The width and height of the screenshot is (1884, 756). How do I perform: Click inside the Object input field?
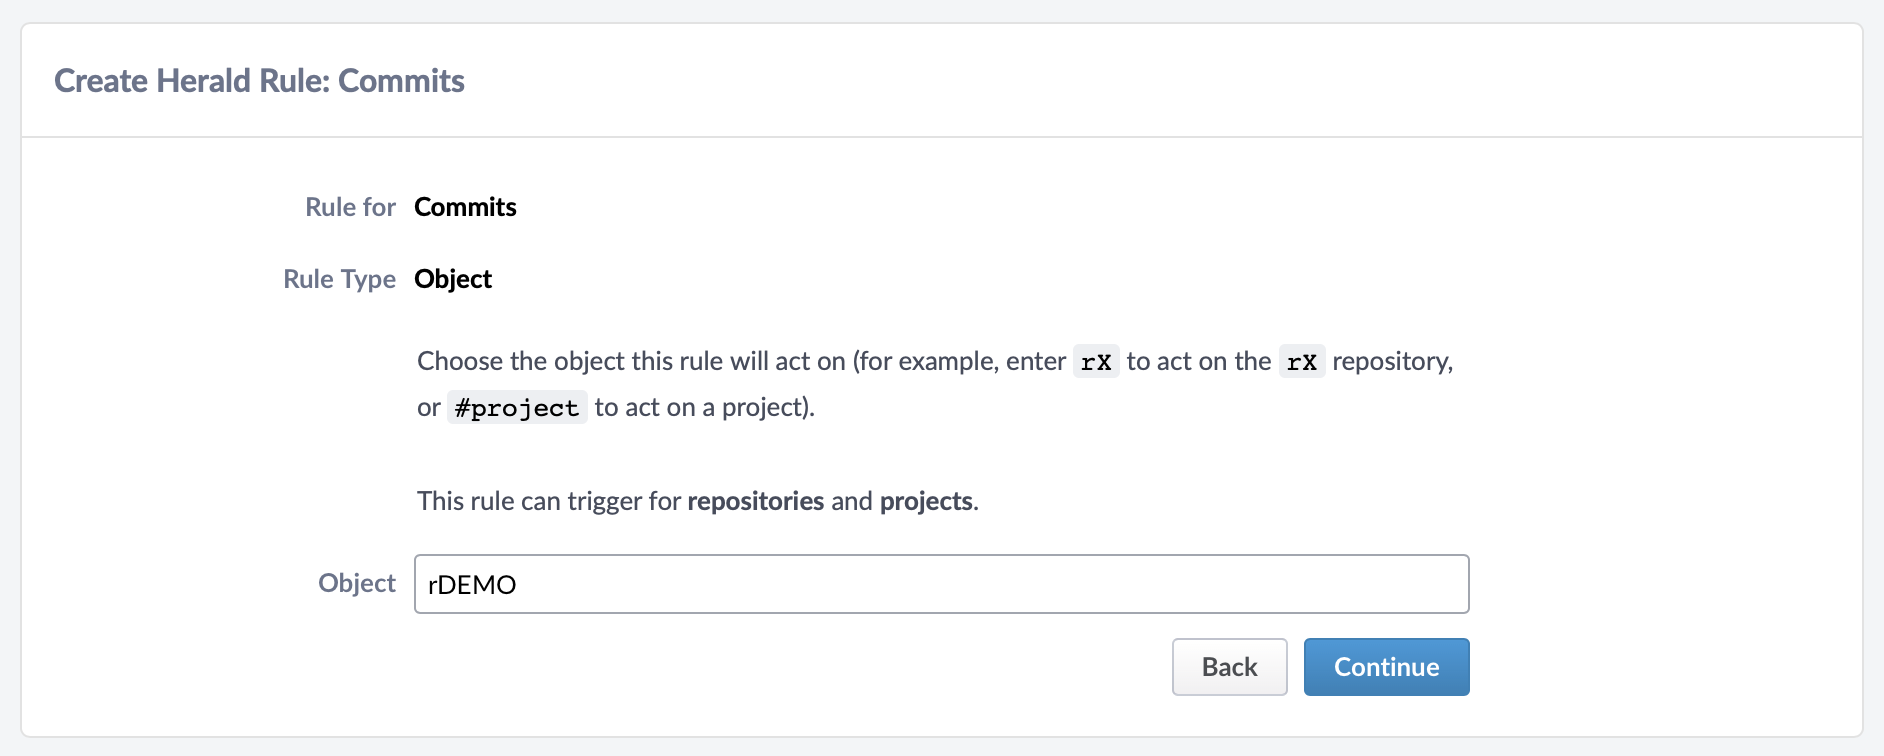point(900,584)
